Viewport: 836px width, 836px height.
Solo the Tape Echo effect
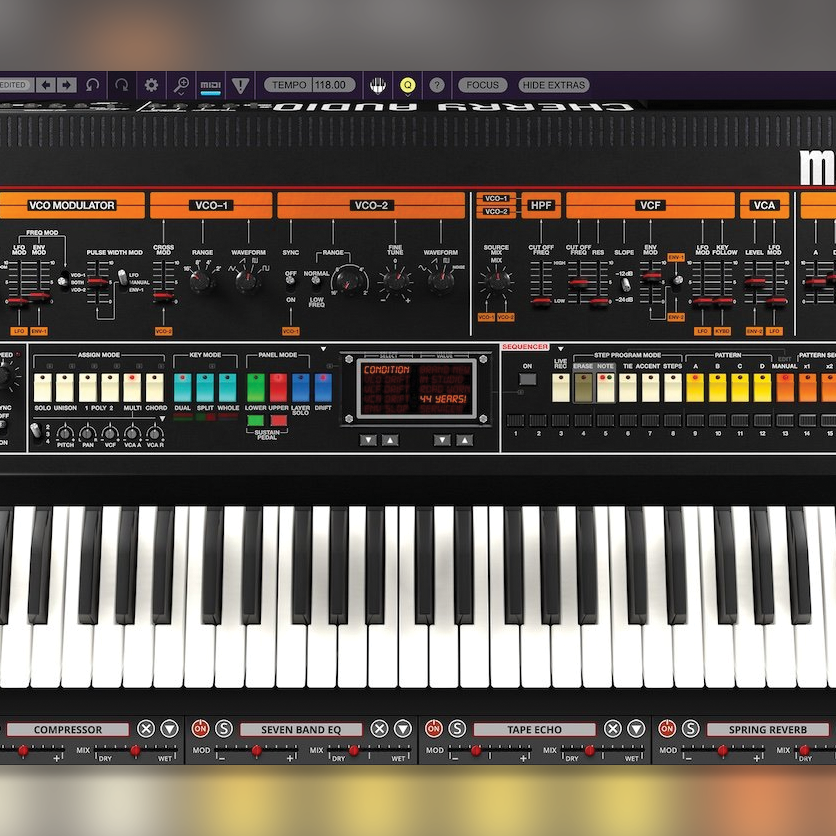[457, 728]
